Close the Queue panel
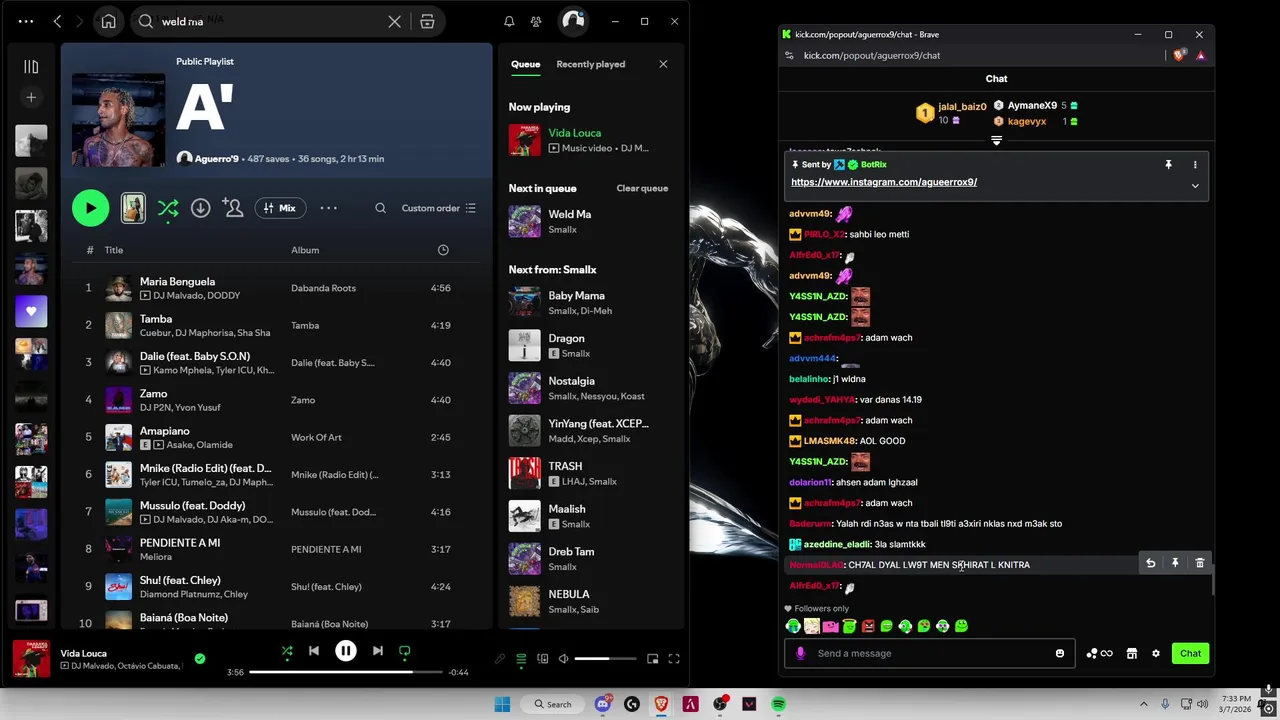Viewport: 1280px width, 720px height. pos(663,64)
